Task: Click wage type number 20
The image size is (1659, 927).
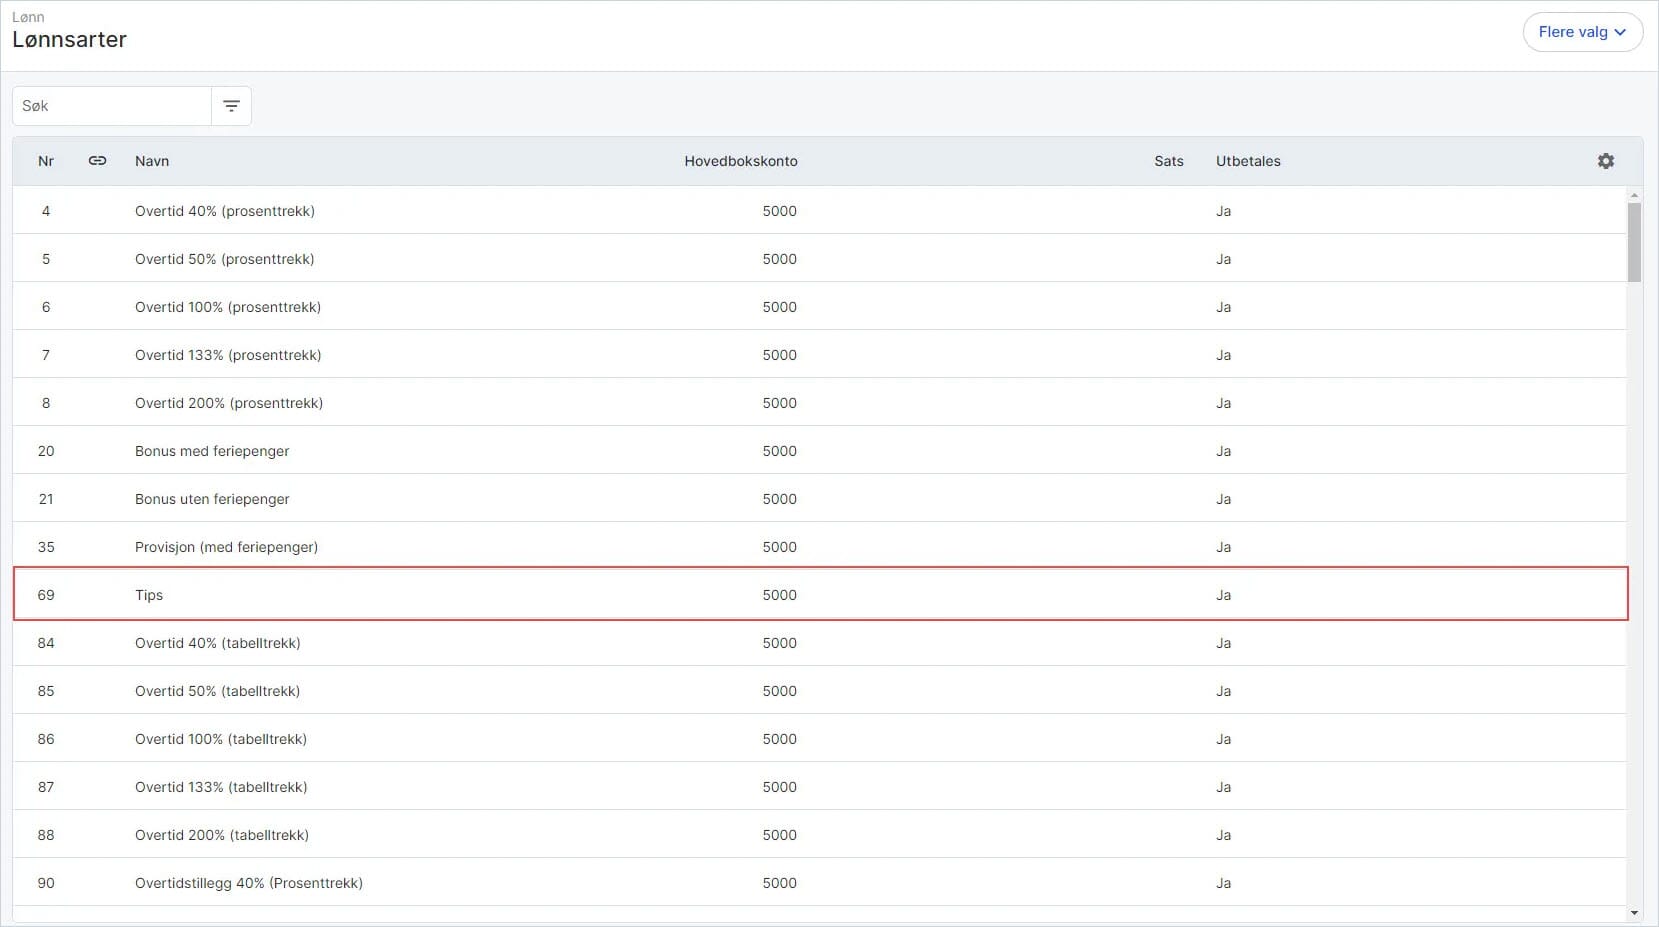Action: 46,451
